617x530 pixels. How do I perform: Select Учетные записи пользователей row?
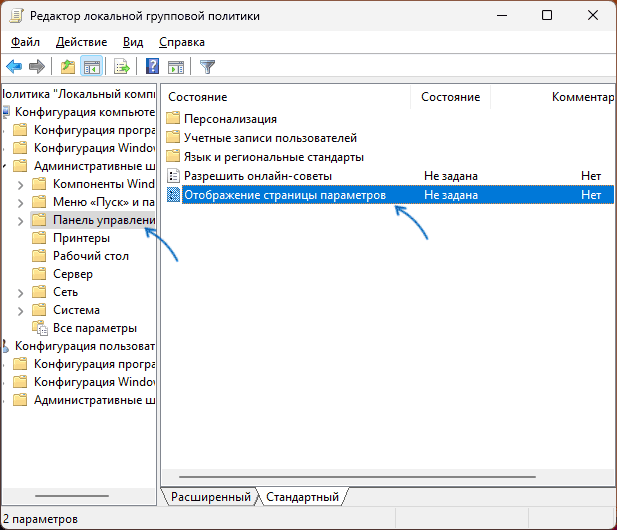click(270, 138)
